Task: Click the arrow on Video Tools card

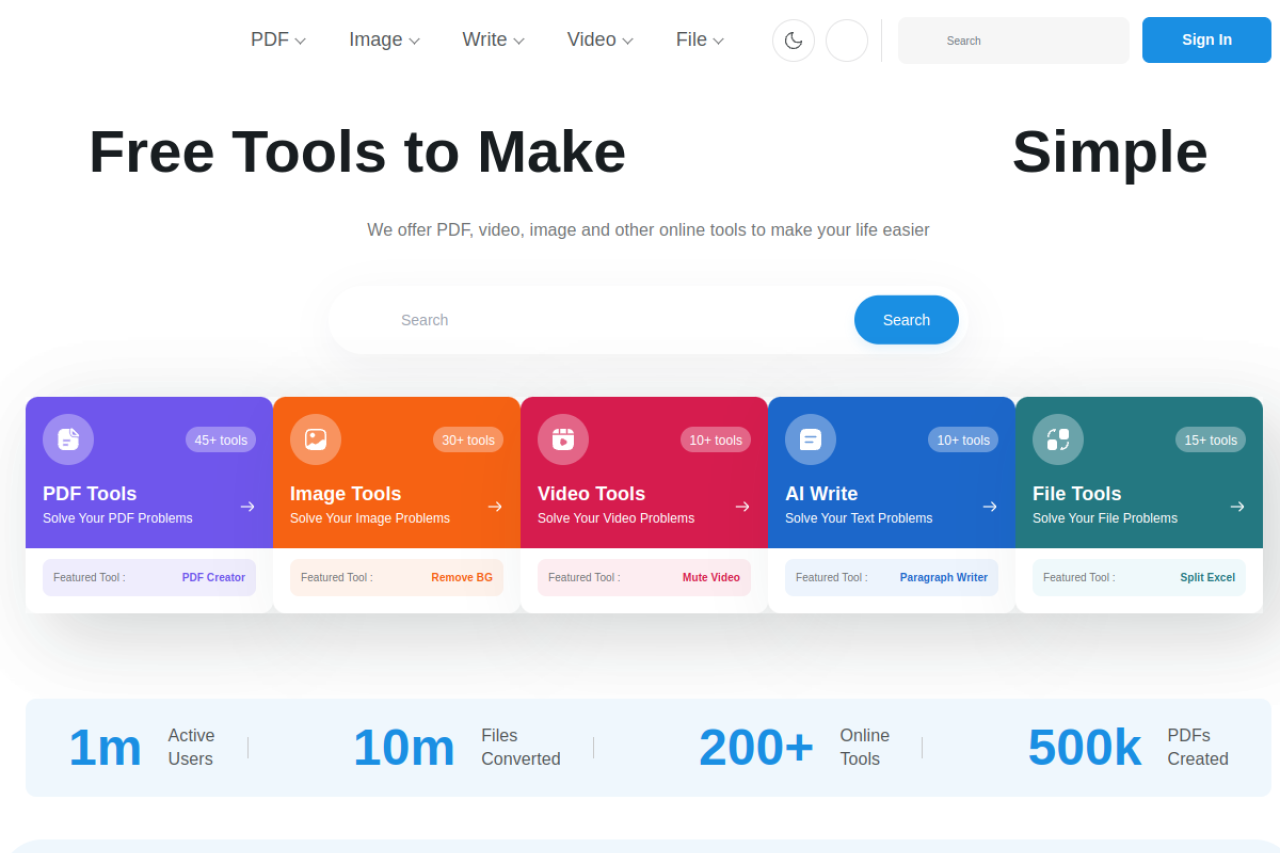Action: coord(742,507)
